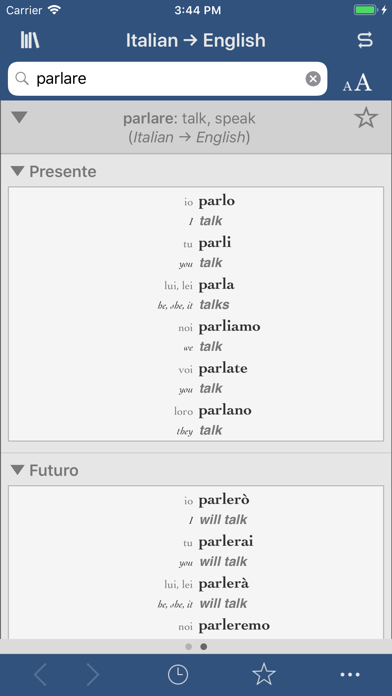Swap translation direction with arrows icon
Image resolution: width=392 pixels, height=696 pixels.
coord(365,40)
